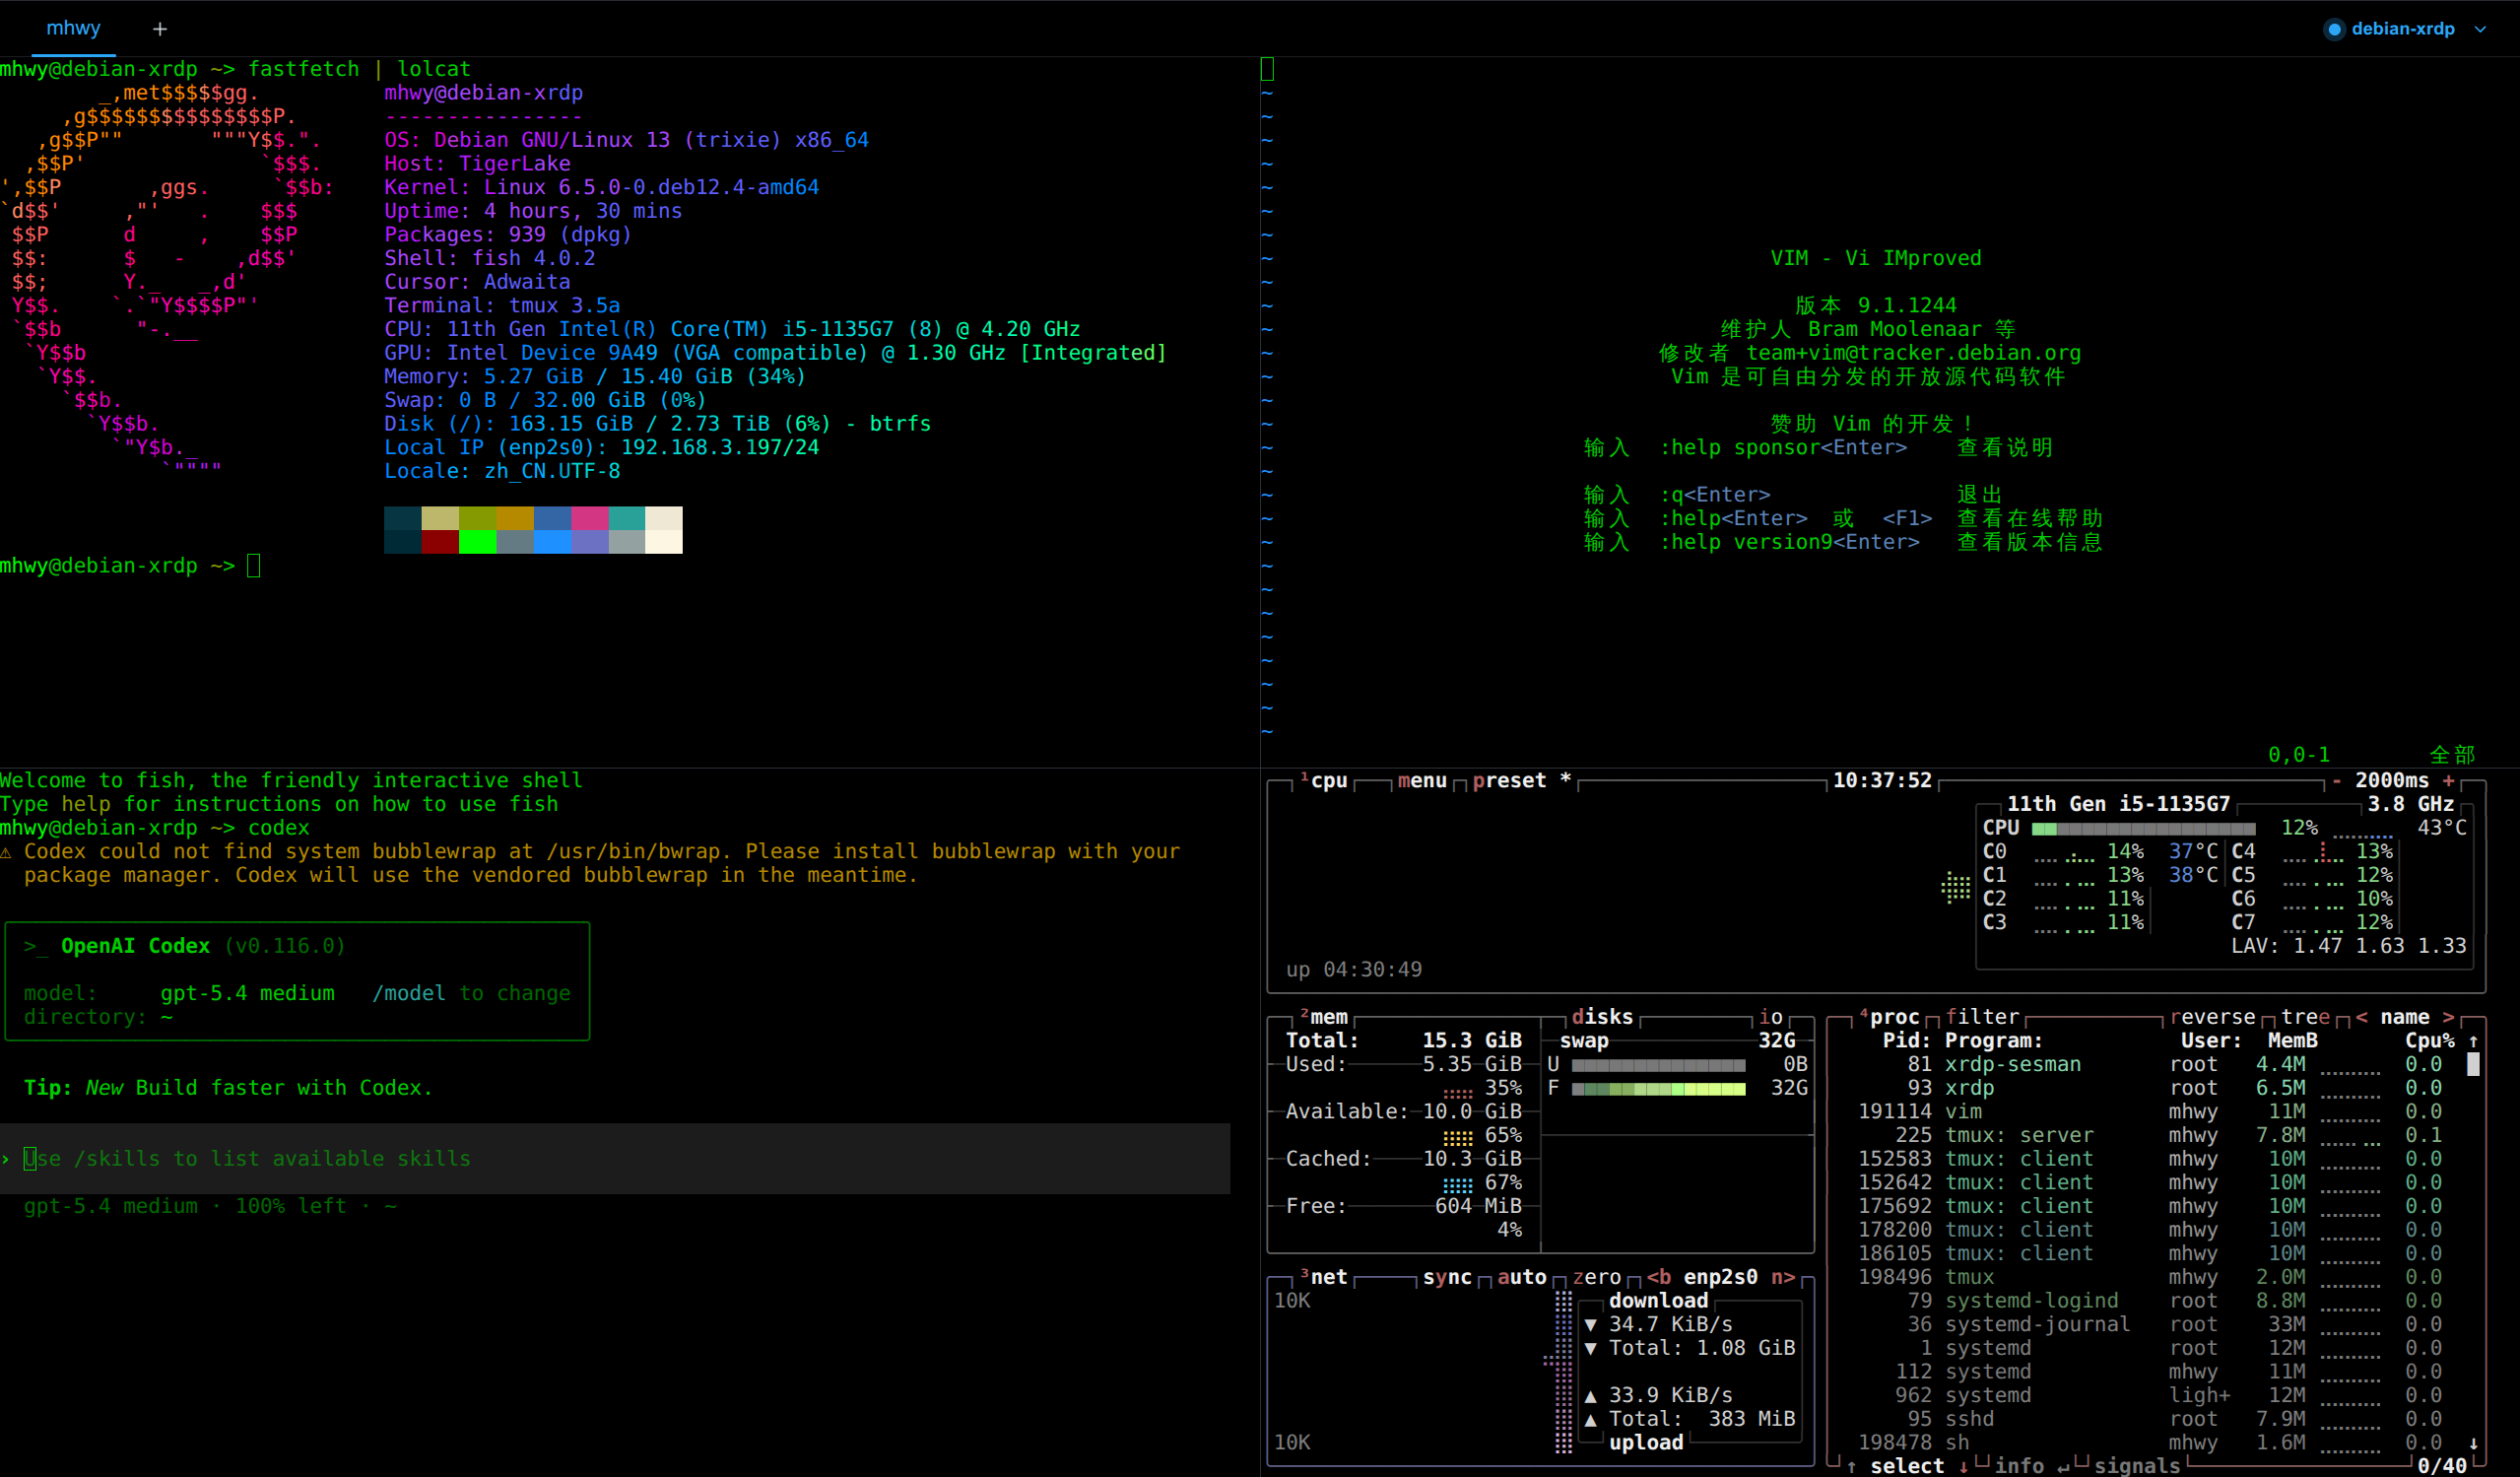Select the systemd-journal process row
The width and height of the screenshot is (2520, 1477).
2150,1325
